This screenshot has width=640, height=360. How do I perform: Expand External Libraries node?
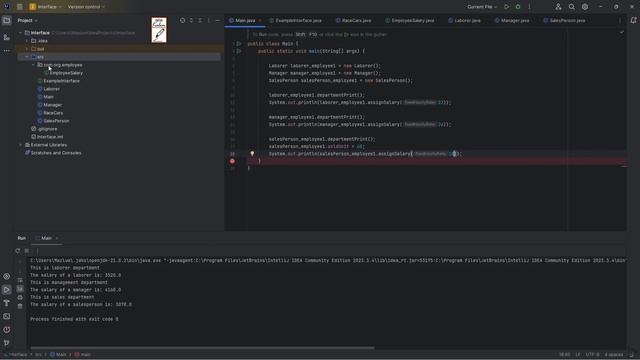tap(20, 145)
